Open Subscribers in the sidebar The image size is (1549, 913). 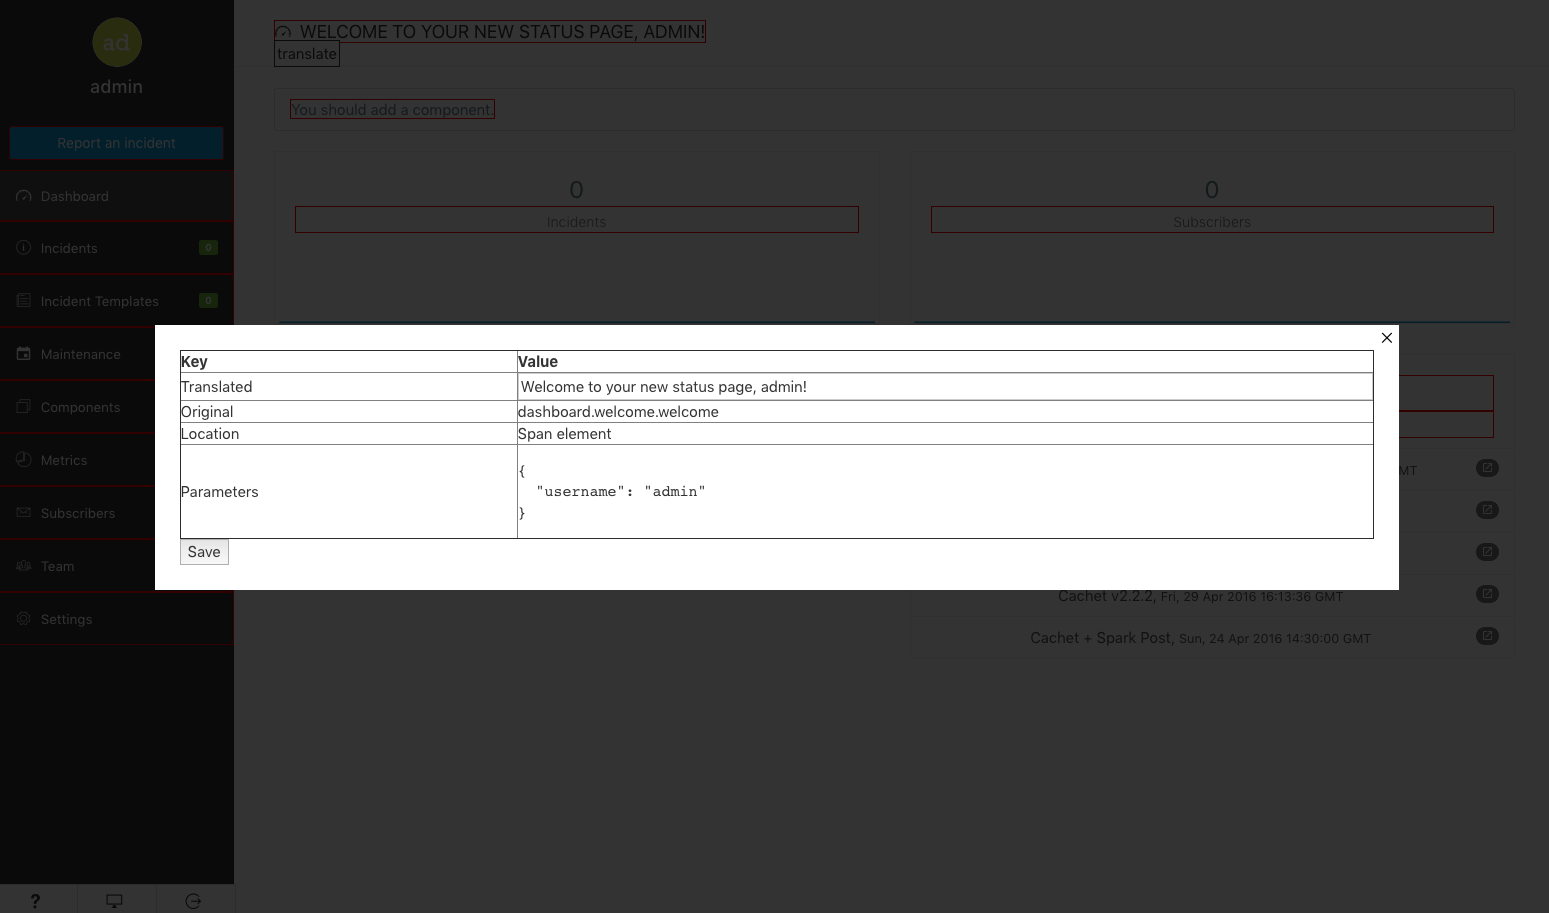78,513
